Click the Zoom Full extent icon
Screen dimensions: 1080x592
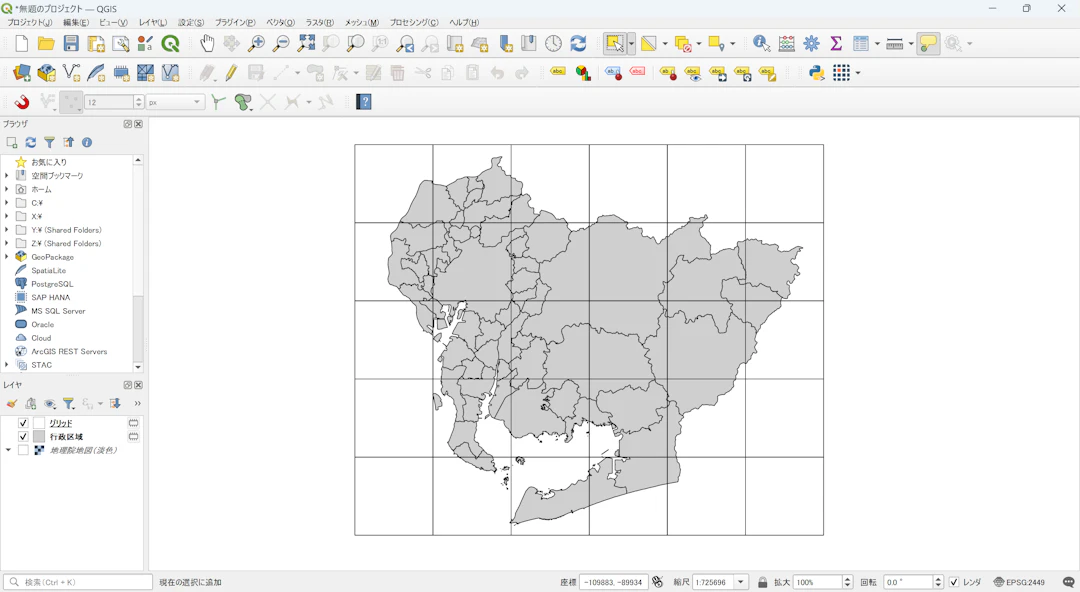pos(306,44)
